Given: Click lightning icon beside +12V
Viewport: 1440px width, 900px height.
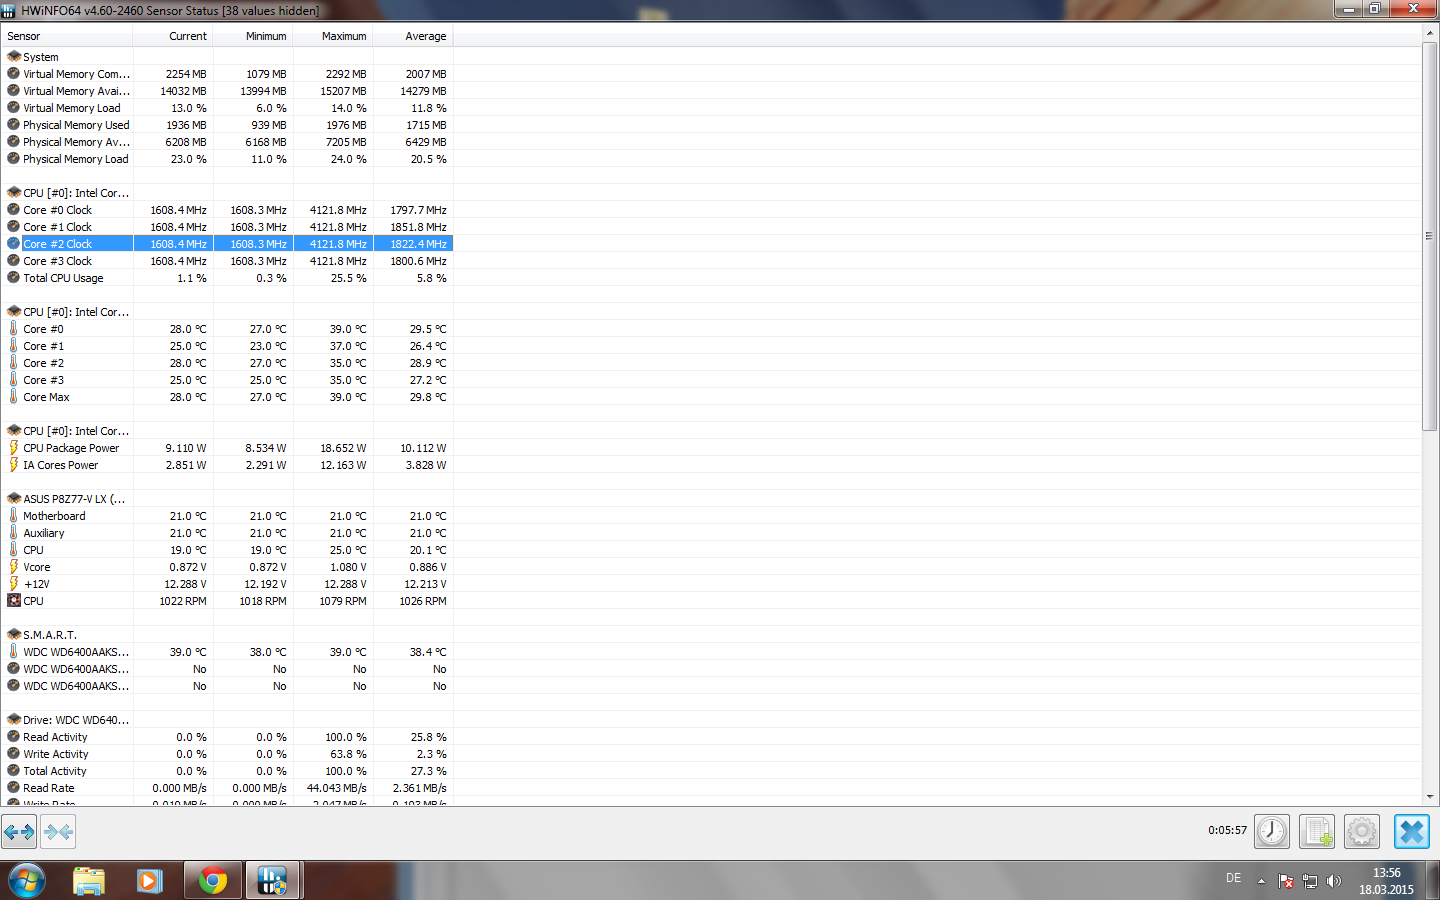Looking at the screenshot, I should [13, 583].
